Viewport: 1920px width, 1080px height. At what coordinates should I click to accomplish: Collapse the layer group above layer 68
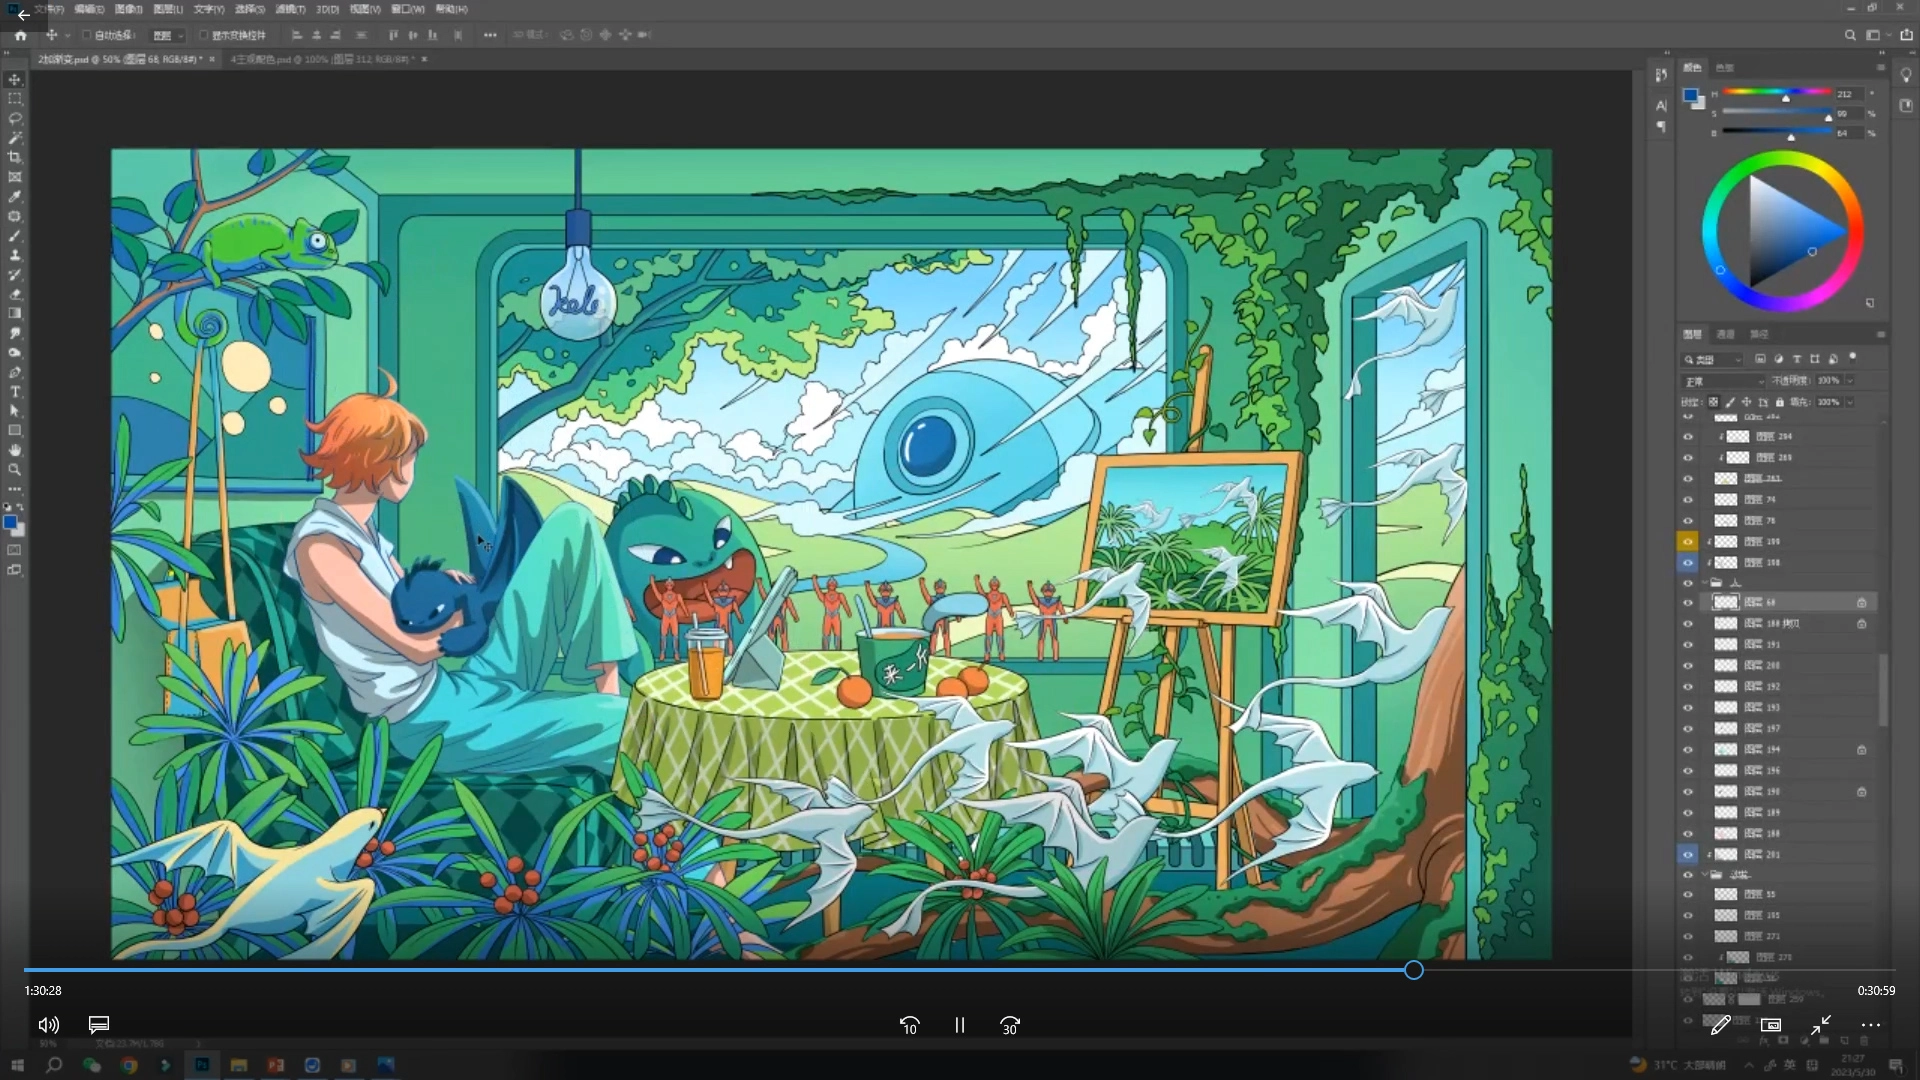[x=1705, y=583]
